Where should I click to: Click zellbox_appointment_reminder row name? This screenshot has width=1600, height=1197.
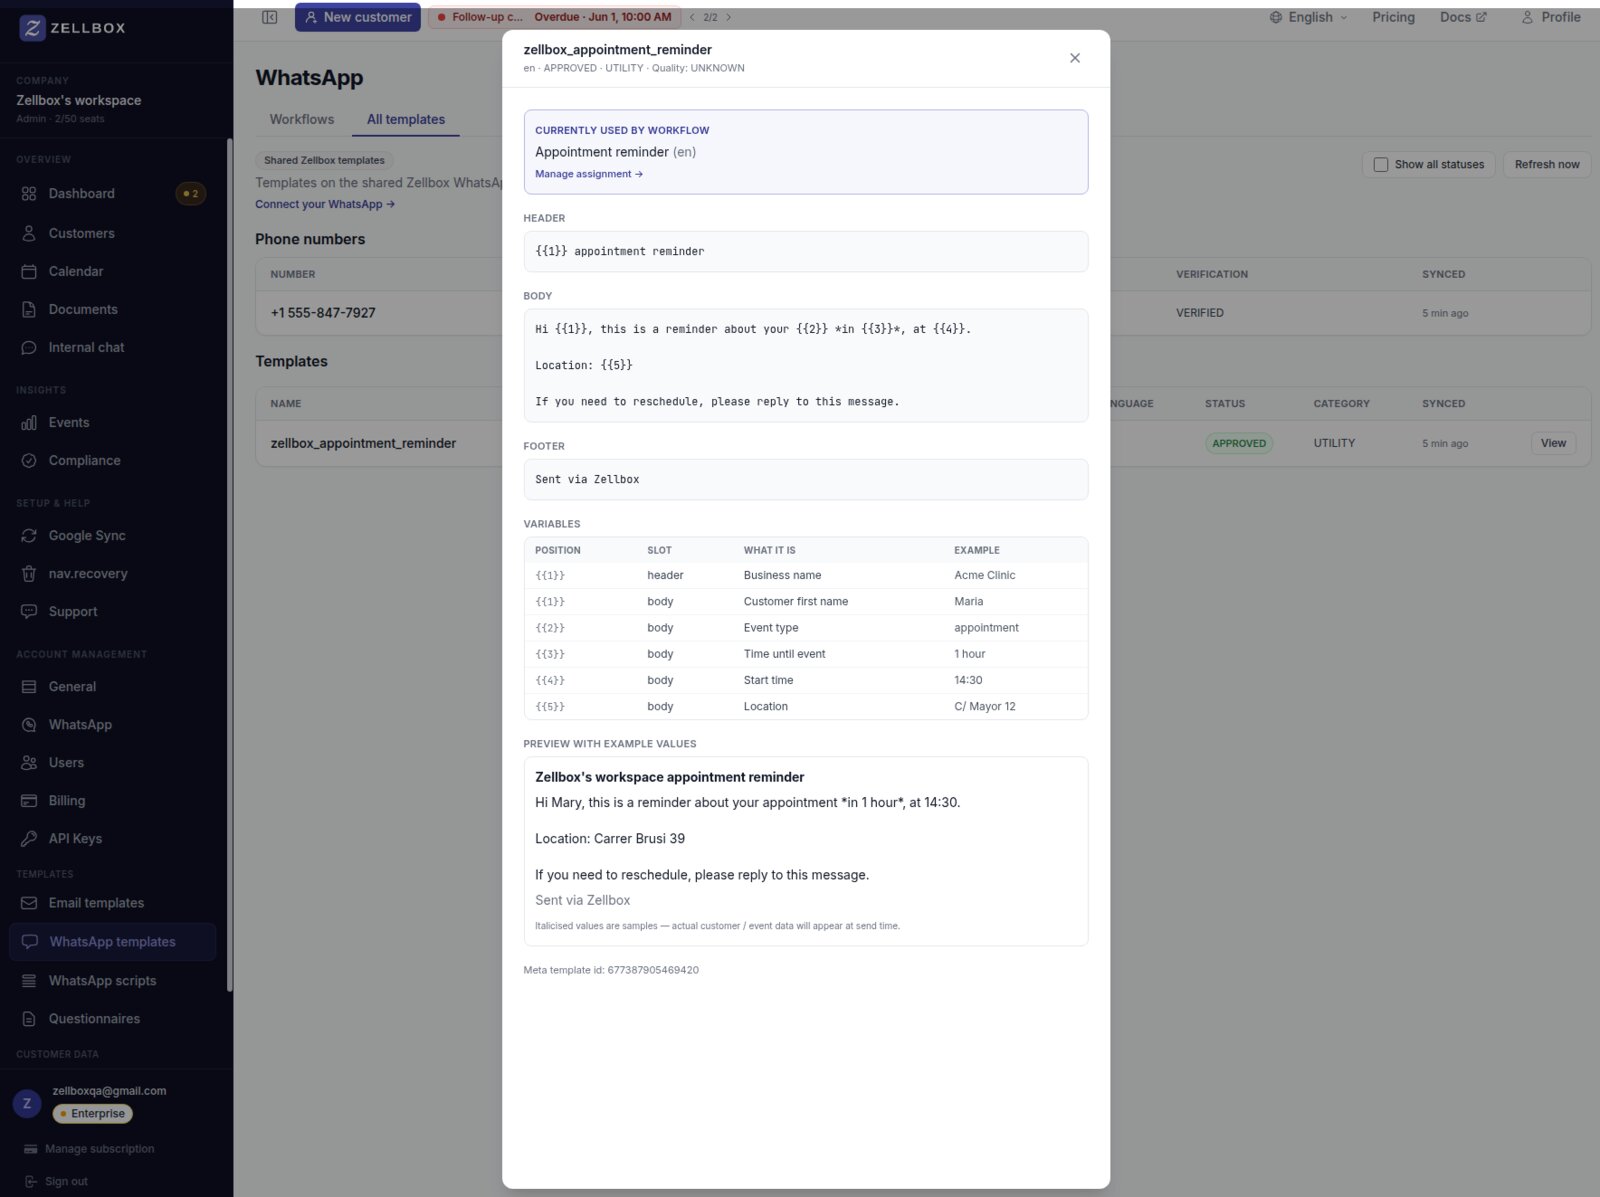point(363,443)
